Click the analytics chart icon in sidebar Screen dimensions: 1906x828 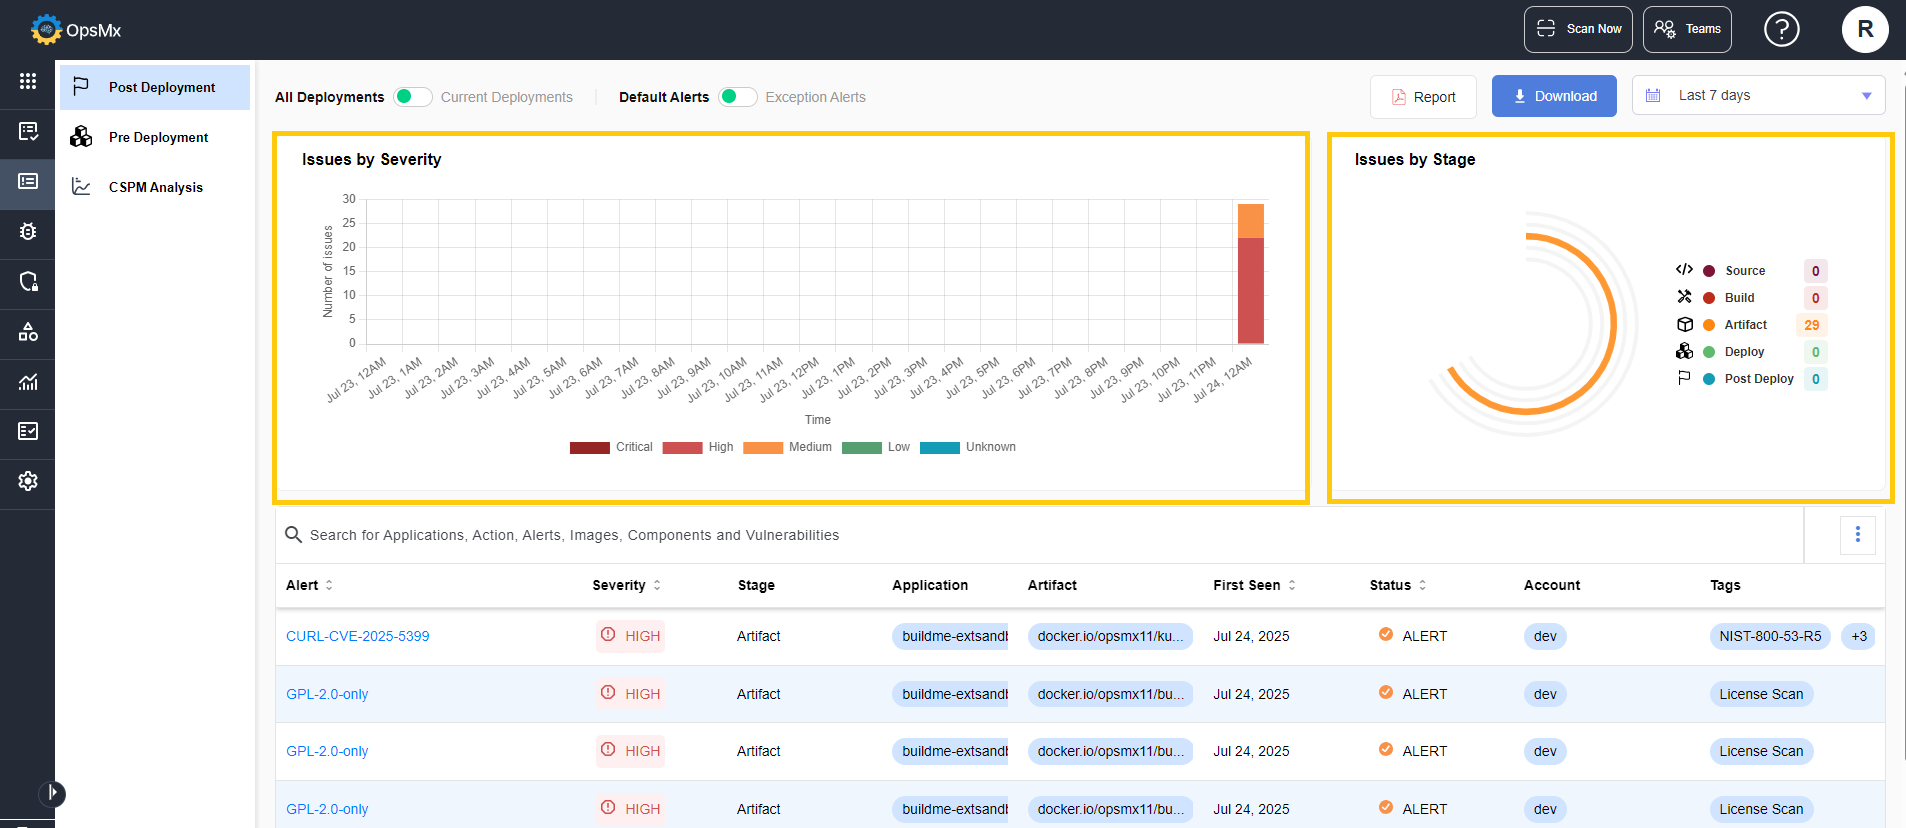(28, 381)
